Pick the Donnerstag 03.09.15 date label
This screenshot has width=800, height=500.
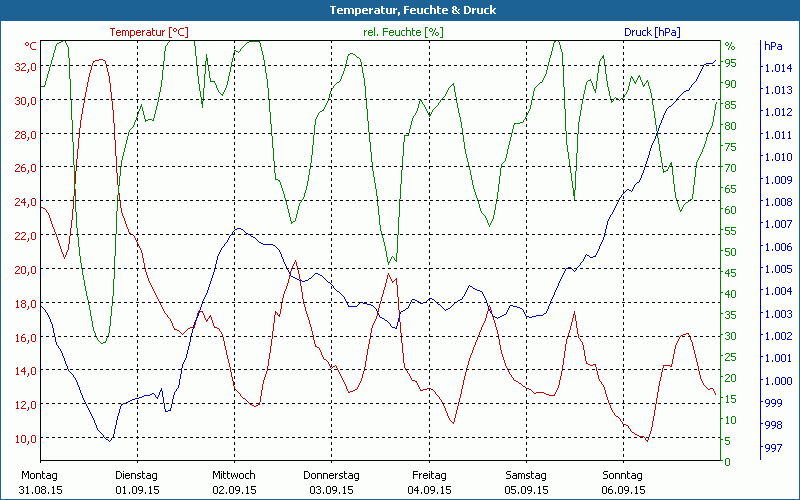point(331,482)
